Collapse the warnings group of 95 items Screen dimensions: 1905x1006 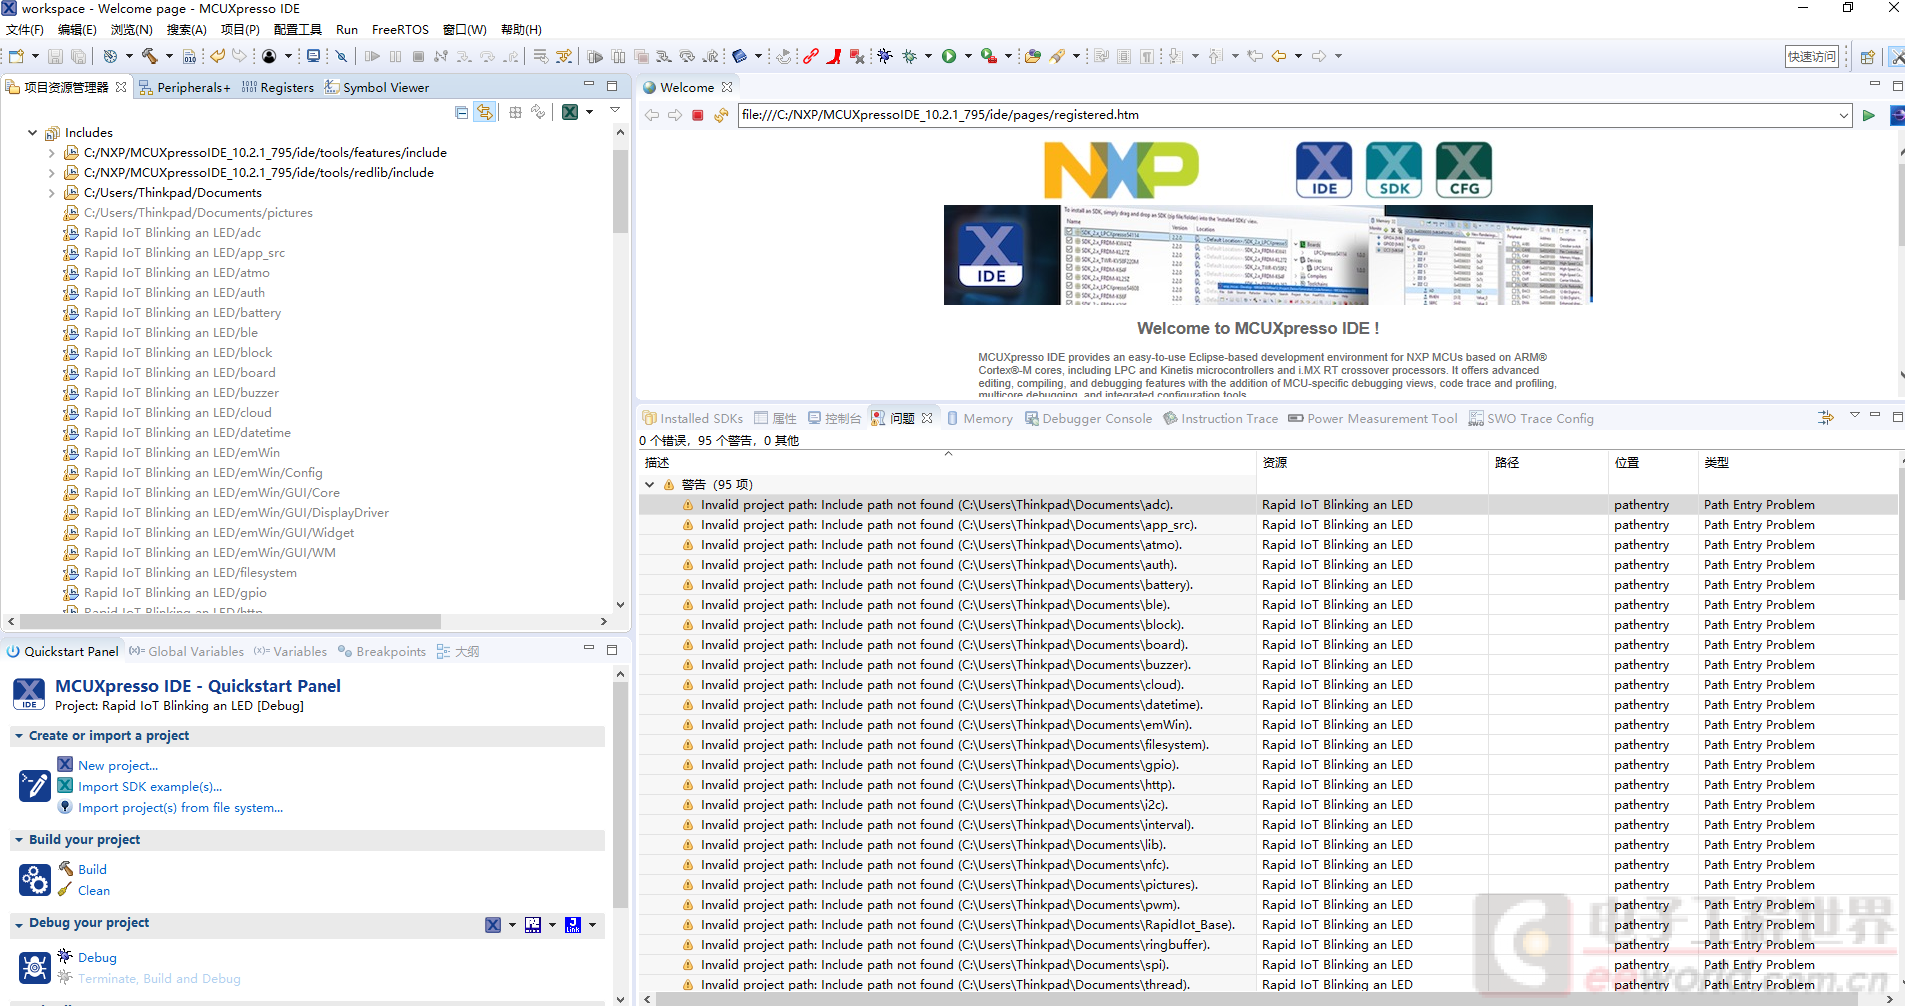pos(650,485)
